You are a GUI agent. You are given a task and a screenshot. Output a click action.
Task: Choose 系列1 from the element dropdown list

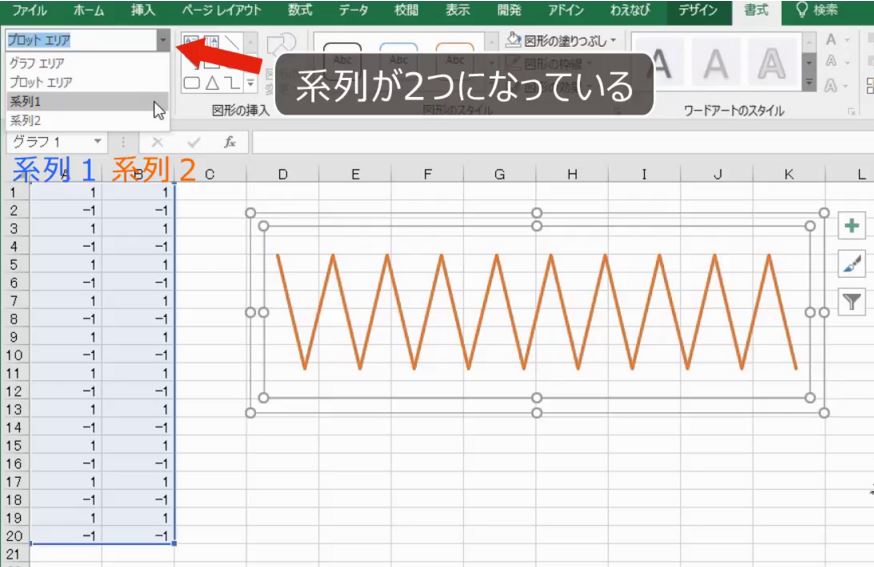click(87, 101)
